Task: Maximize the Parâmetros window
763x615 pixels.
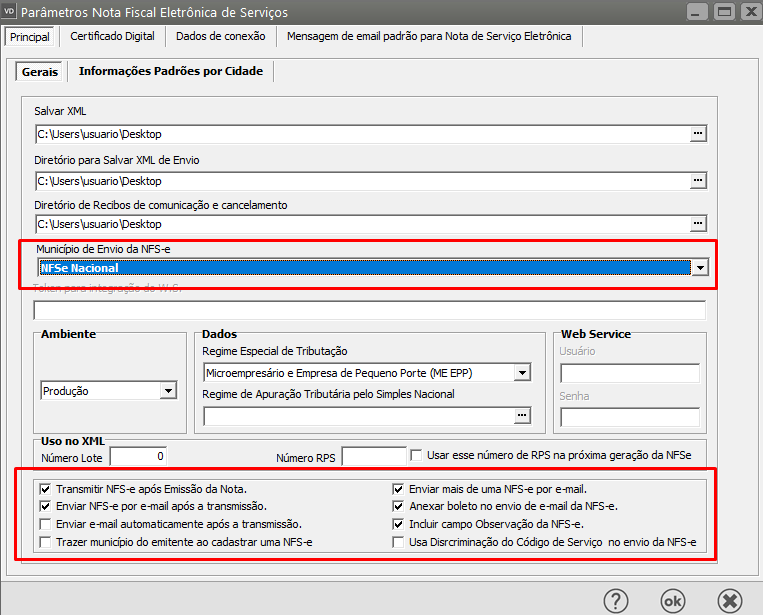Action: 725,12
